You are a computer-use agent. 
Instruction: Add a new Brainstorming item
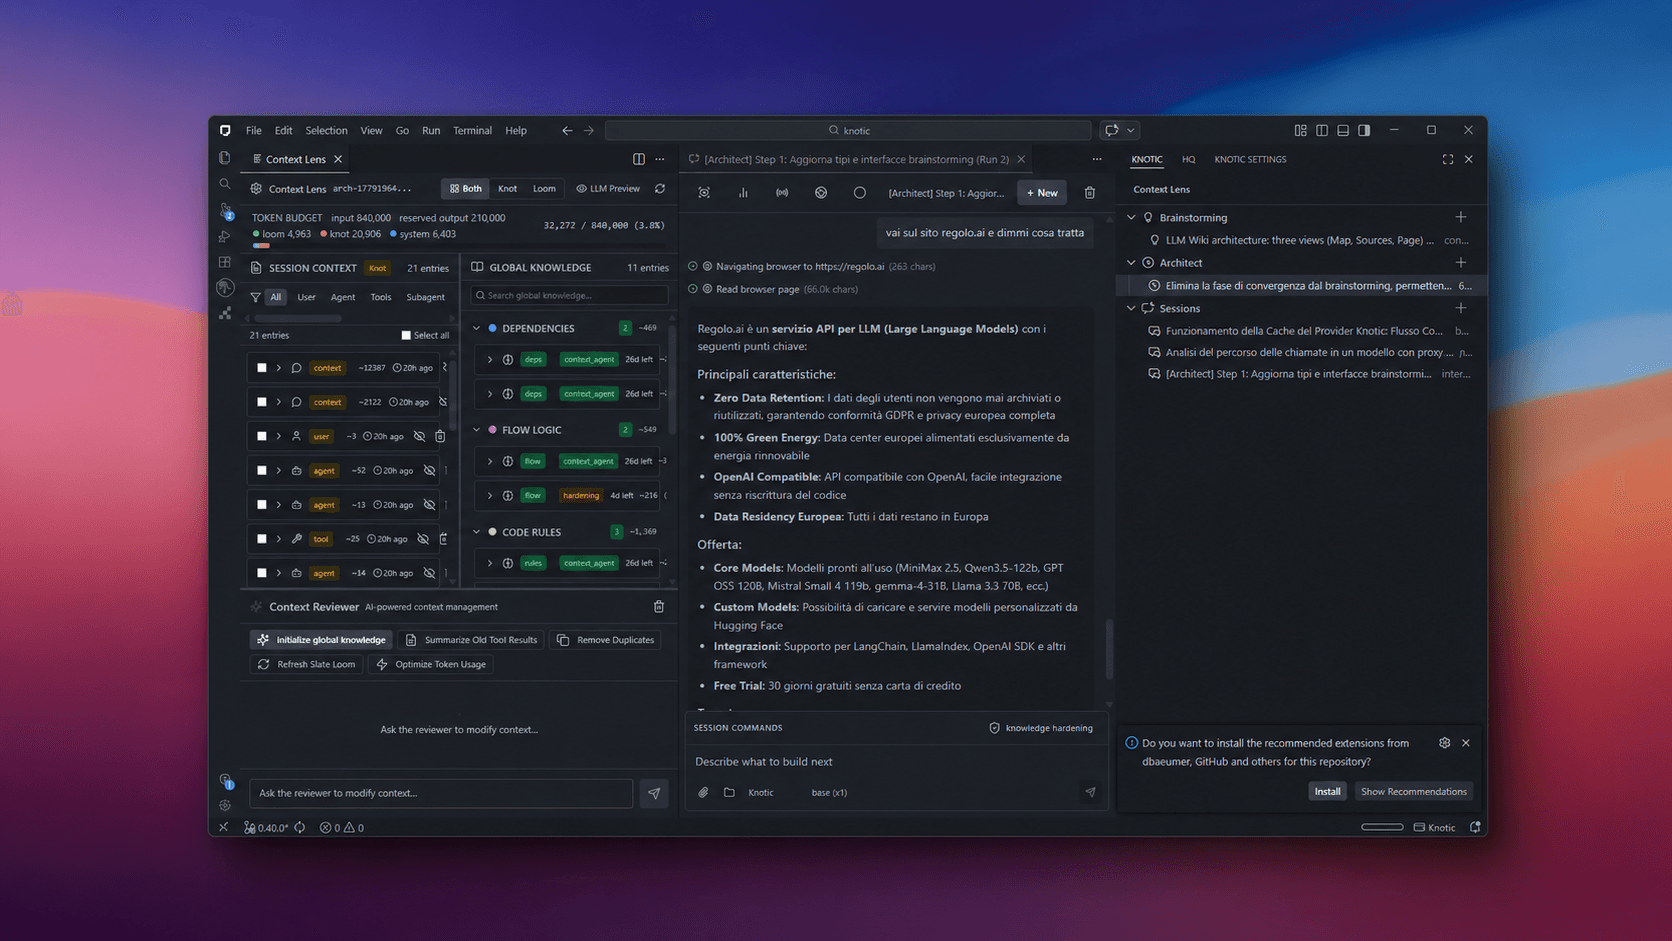(1461, 217)
